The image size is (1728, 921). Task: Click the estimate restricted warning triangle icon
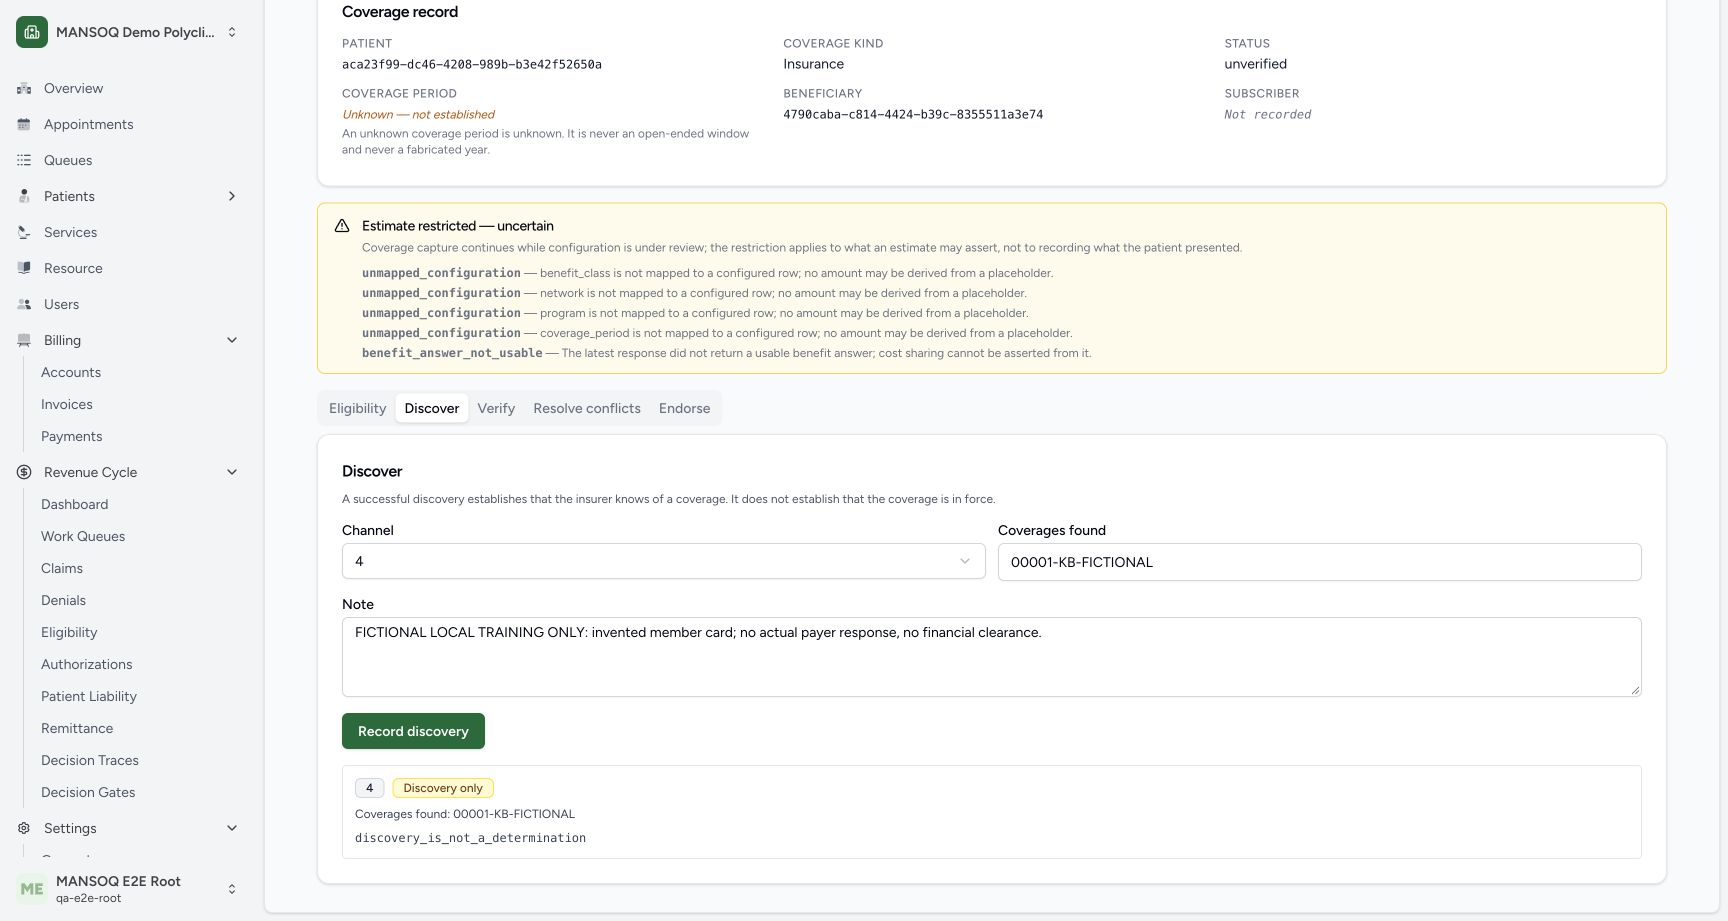pos(342,226)
